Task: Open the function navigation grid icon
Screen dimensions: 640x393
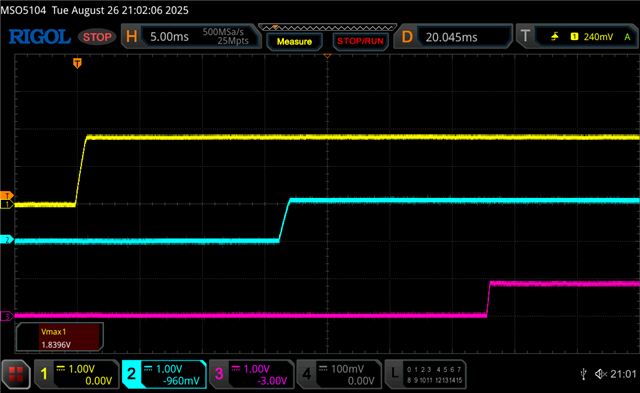Action: click(16, 374)
